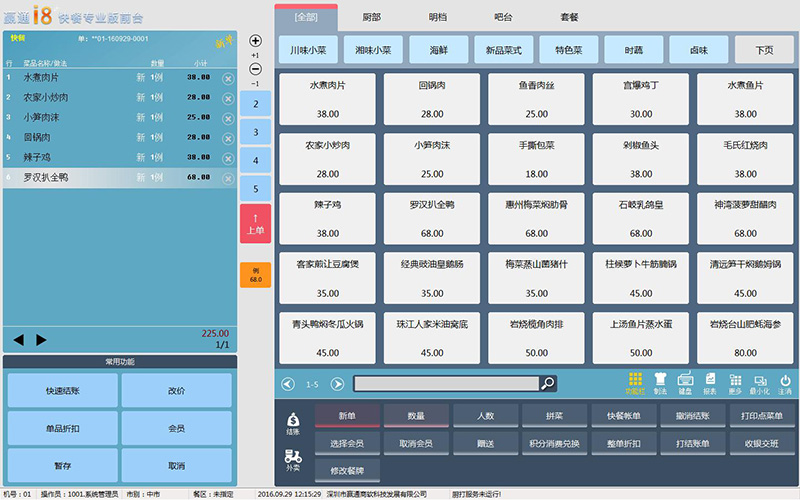Viewport: 800px width, 500px height.
Task: Expand the 更多 more options icon
Action: (735, 381)
